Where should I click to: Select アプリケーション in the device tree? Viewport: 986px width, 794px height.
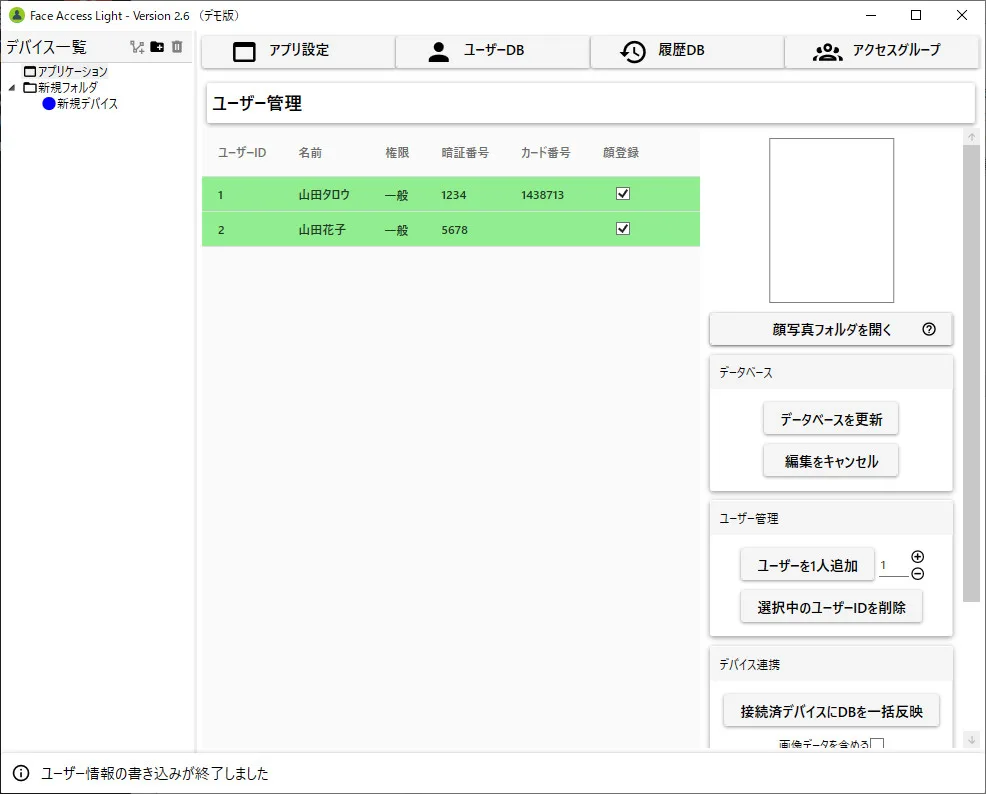click(x=72, y=72)
